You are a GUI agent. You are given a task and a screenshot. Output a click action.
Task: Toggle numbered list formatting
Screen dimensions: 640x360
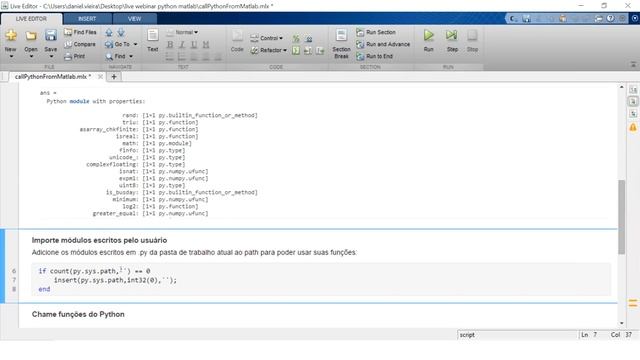[x=182, y=57]
